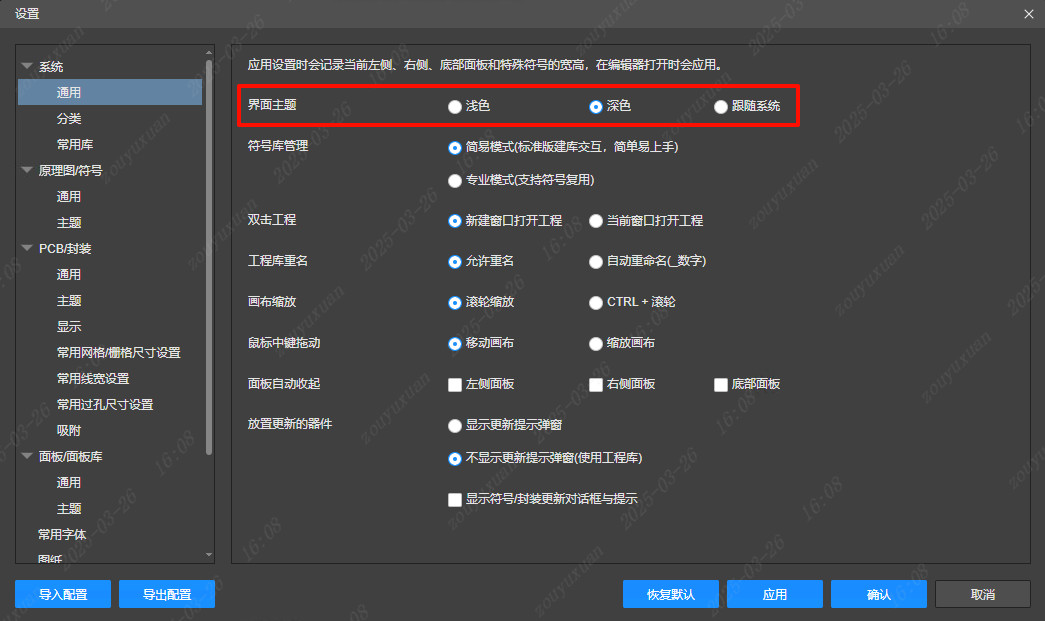
Task: Collapse the PCB/封装 category
Action: pyautogui.click(x=24, y=248)
